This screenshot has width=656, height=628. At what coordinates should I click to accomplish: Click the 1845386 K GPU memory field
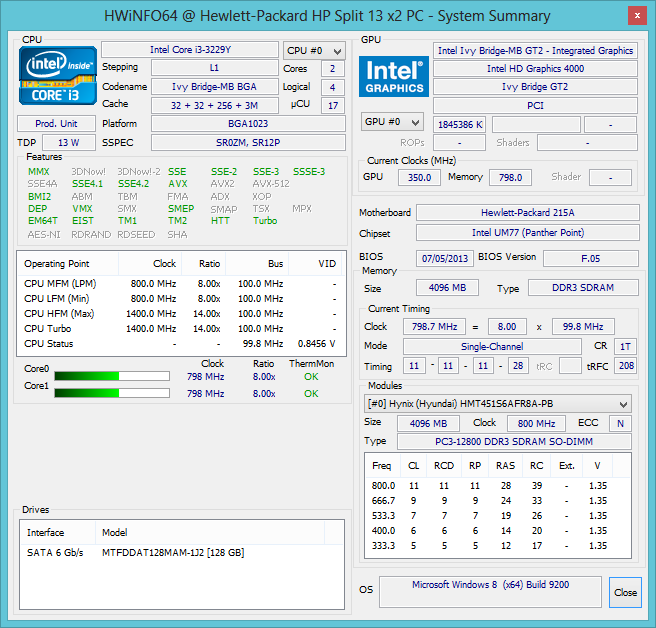tap(460, 125)
